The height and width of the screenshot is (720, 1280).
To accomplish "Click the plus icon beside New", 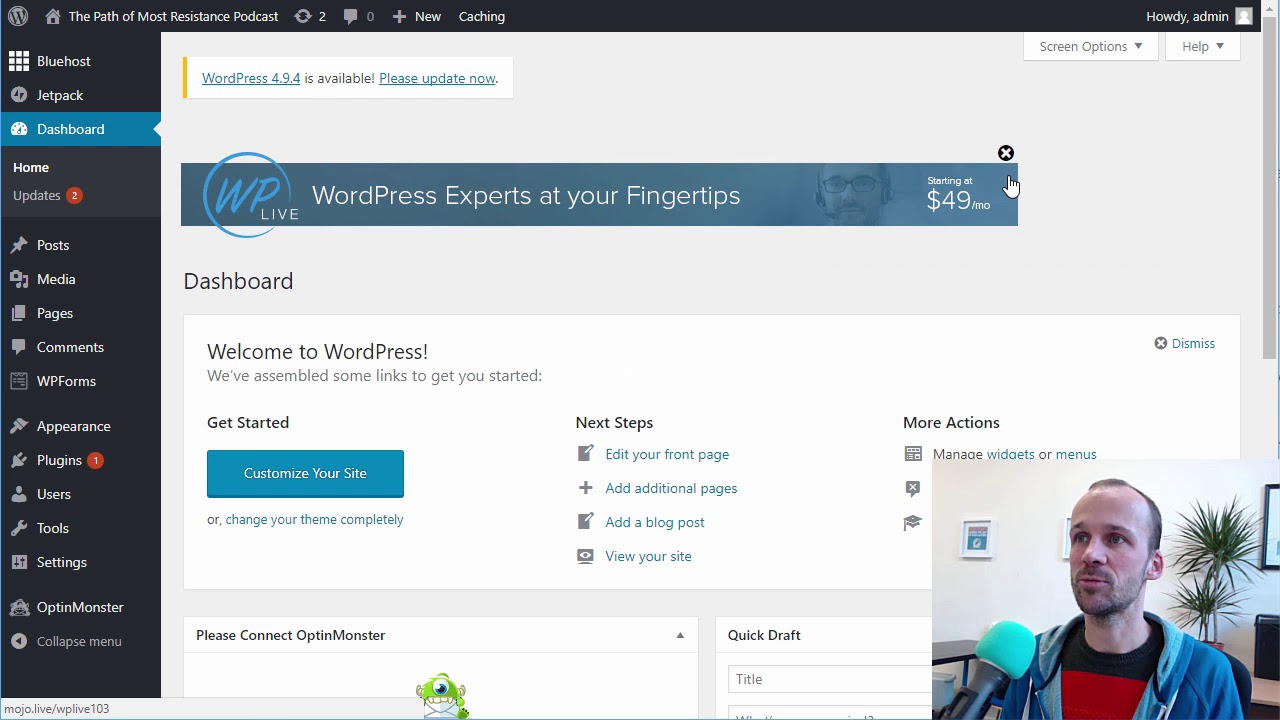I will point(399,16).
